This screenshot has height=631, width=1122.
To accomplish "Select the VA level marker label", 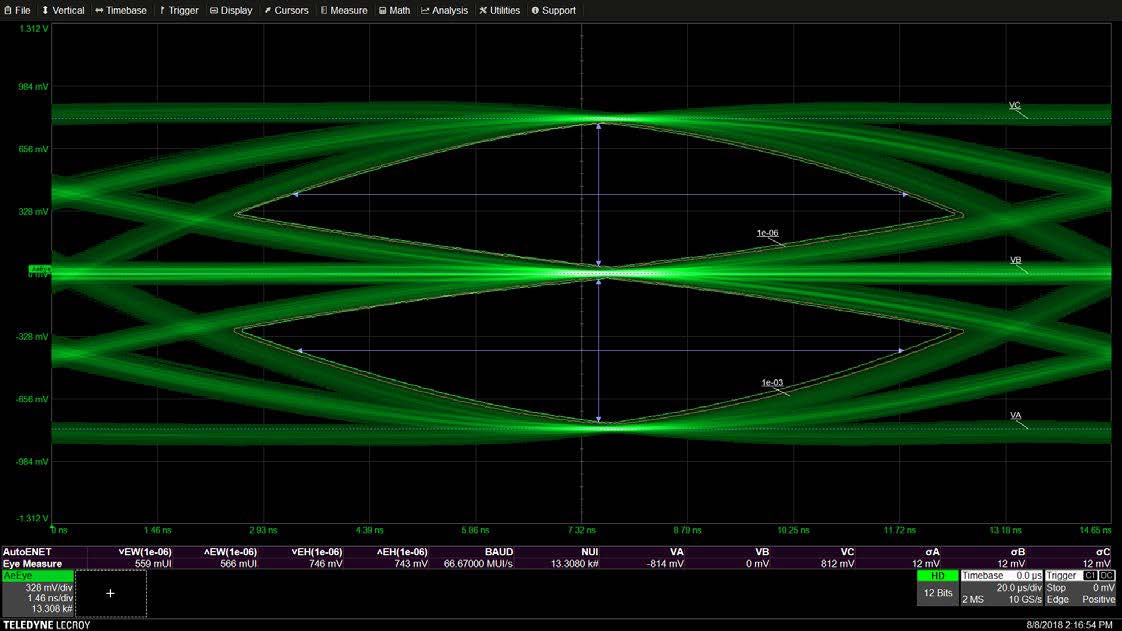I will [x=1015, y=415].
